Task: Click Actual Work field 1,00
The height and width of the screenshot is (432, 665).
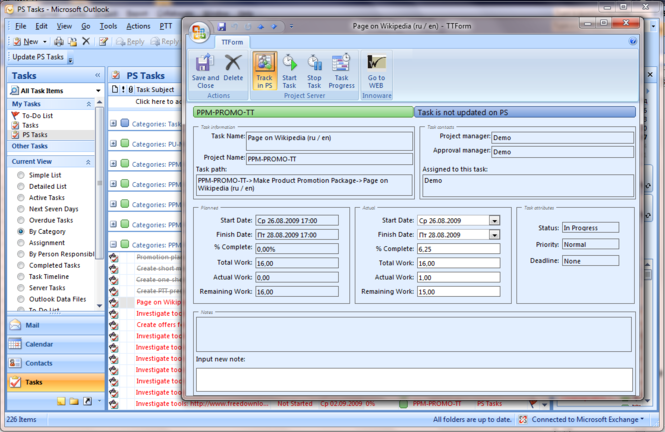Action: click(458, 277)
